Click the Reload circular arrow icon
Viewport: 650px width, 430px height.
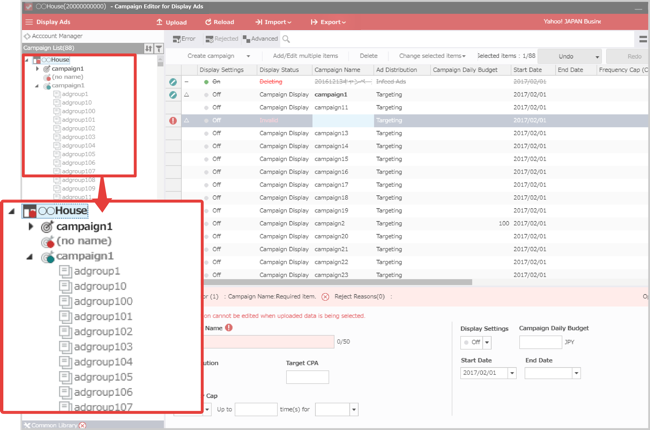208,22
